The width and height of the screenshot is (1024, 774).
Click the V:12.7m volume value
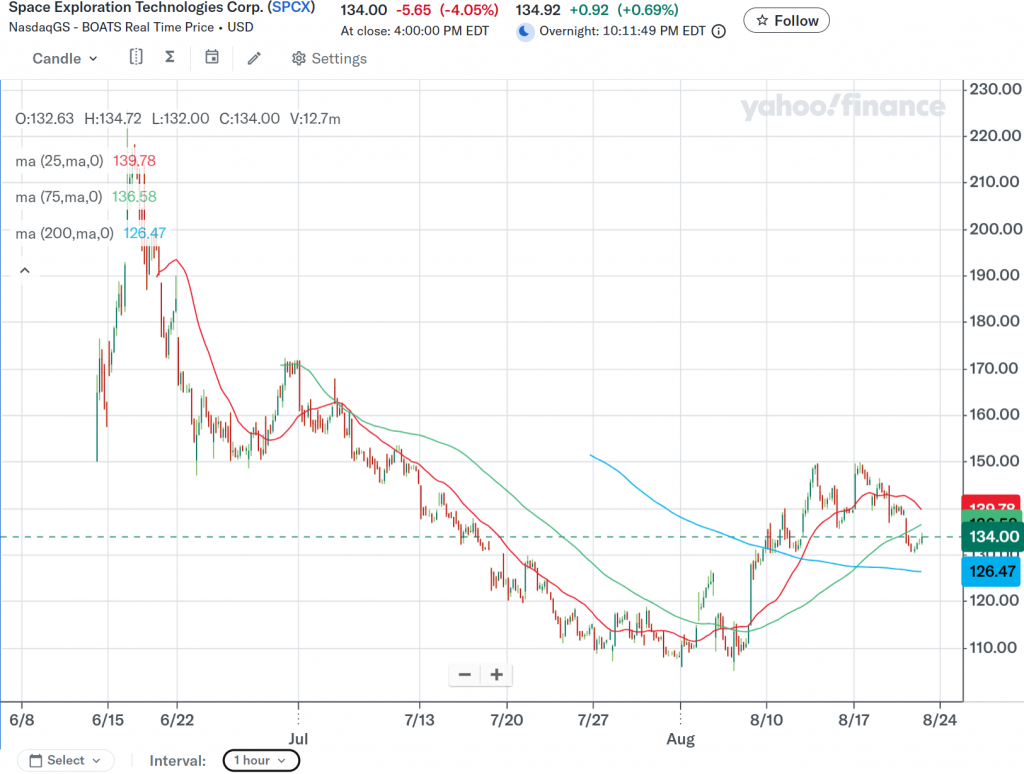[315, 119]
